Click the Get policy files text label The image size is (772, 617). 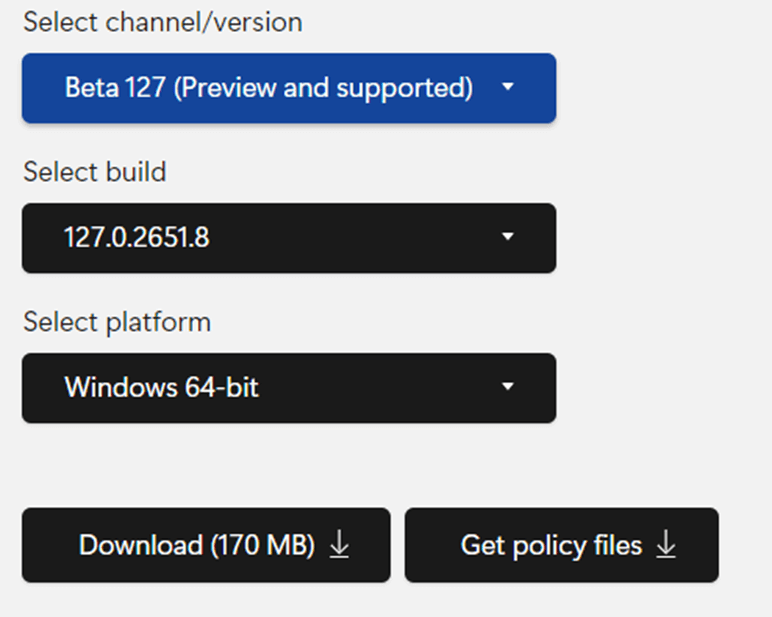(551, 546)
